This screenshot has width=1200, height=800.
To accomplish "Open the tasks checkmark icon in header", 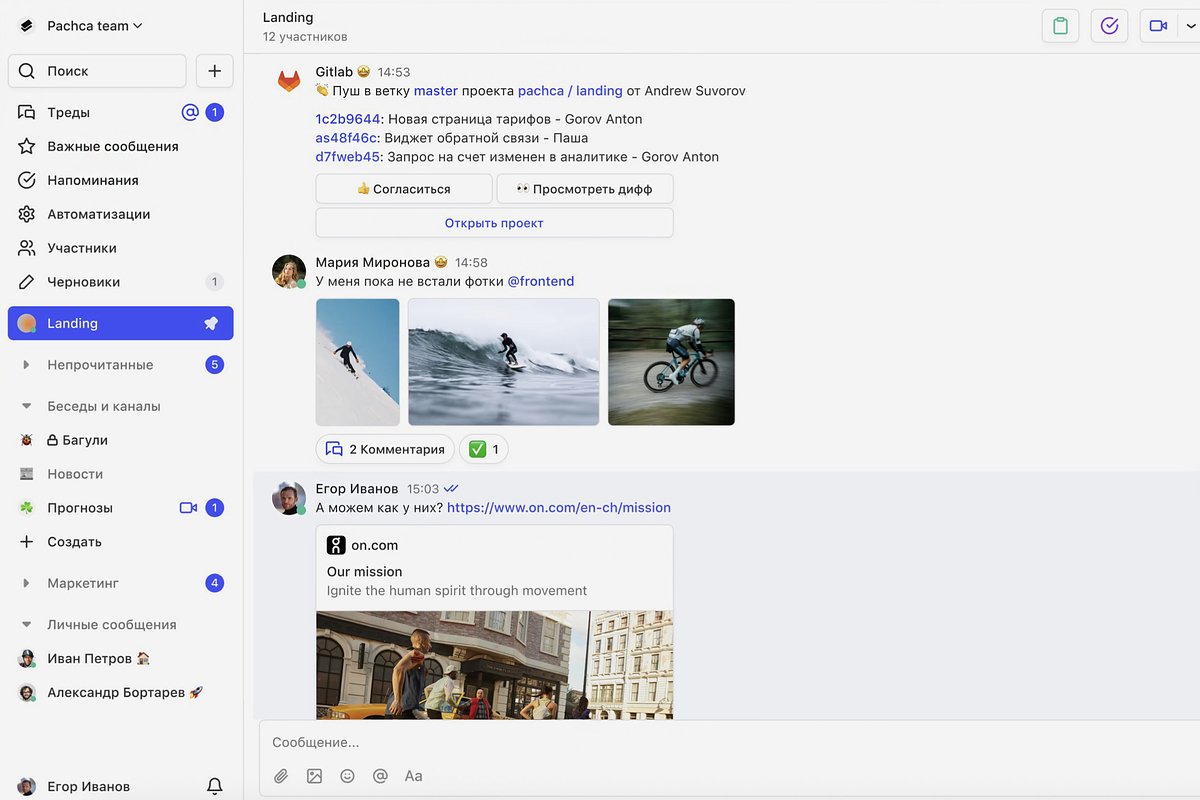I will point(1109,26).
